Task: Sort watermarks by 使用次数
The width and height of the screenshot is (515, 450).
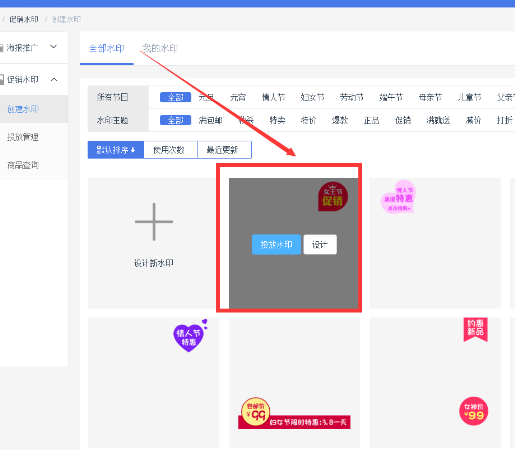Action: tap(170, 150)
